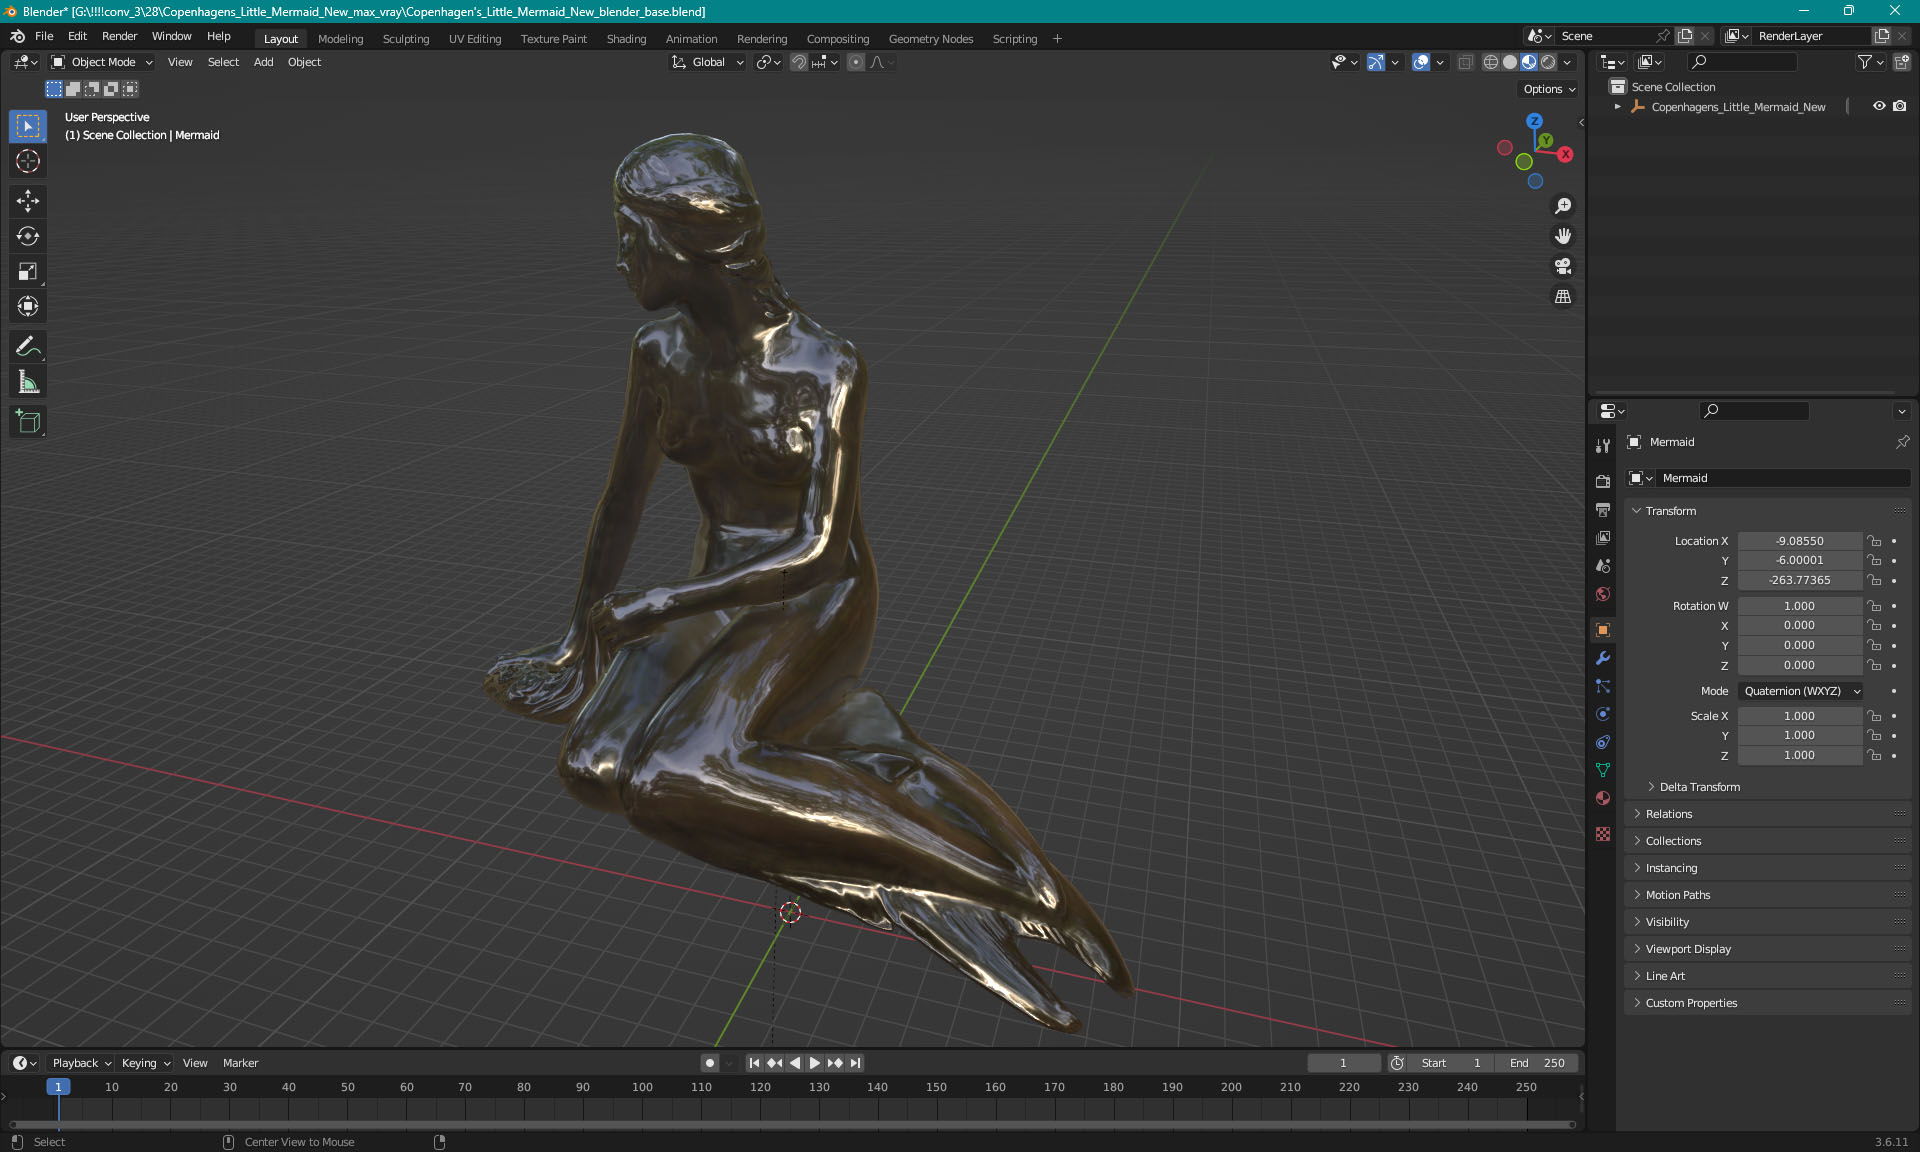The width and height of the screenshot is (1920, 1152).
Task: Select the Transform tool
Action: 28,306
